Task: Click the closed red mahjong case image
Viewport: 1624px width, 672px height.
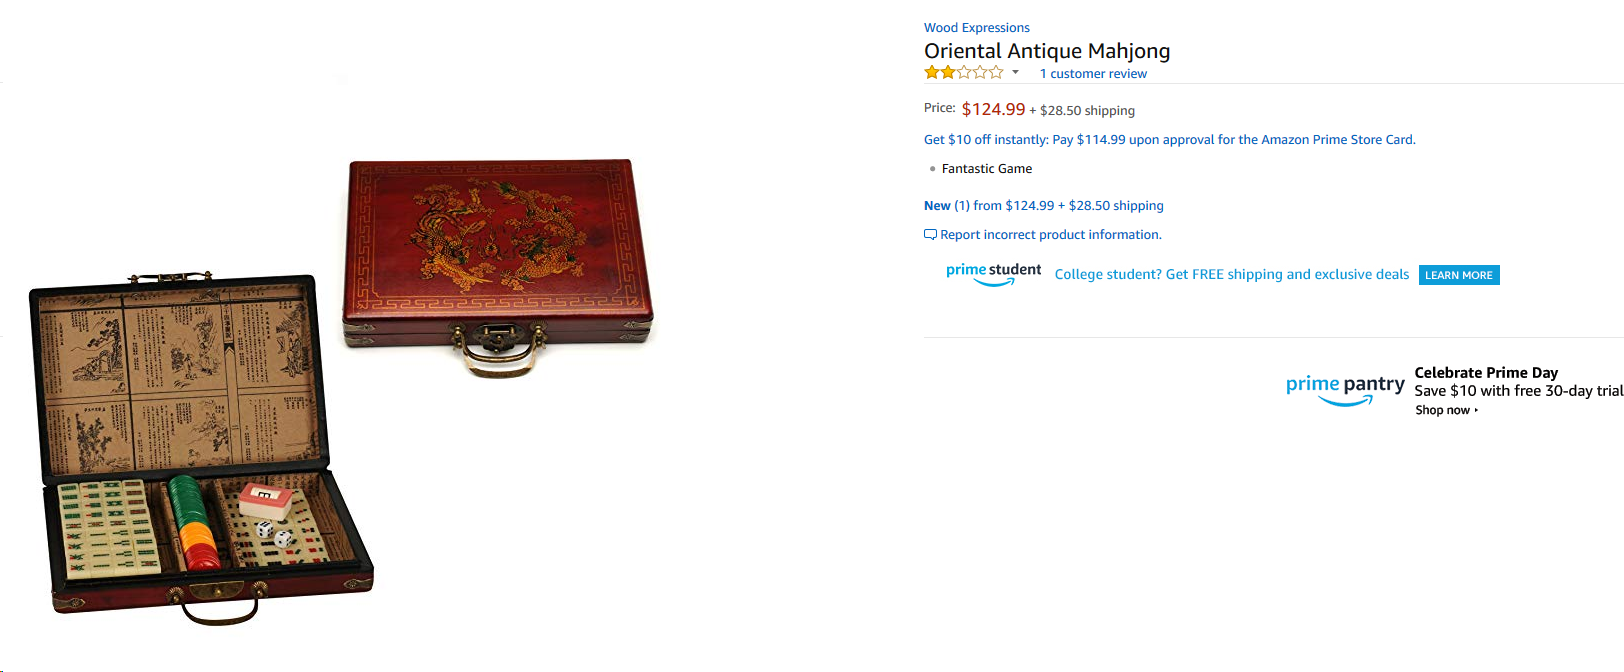Action: [x=498, y=266]
